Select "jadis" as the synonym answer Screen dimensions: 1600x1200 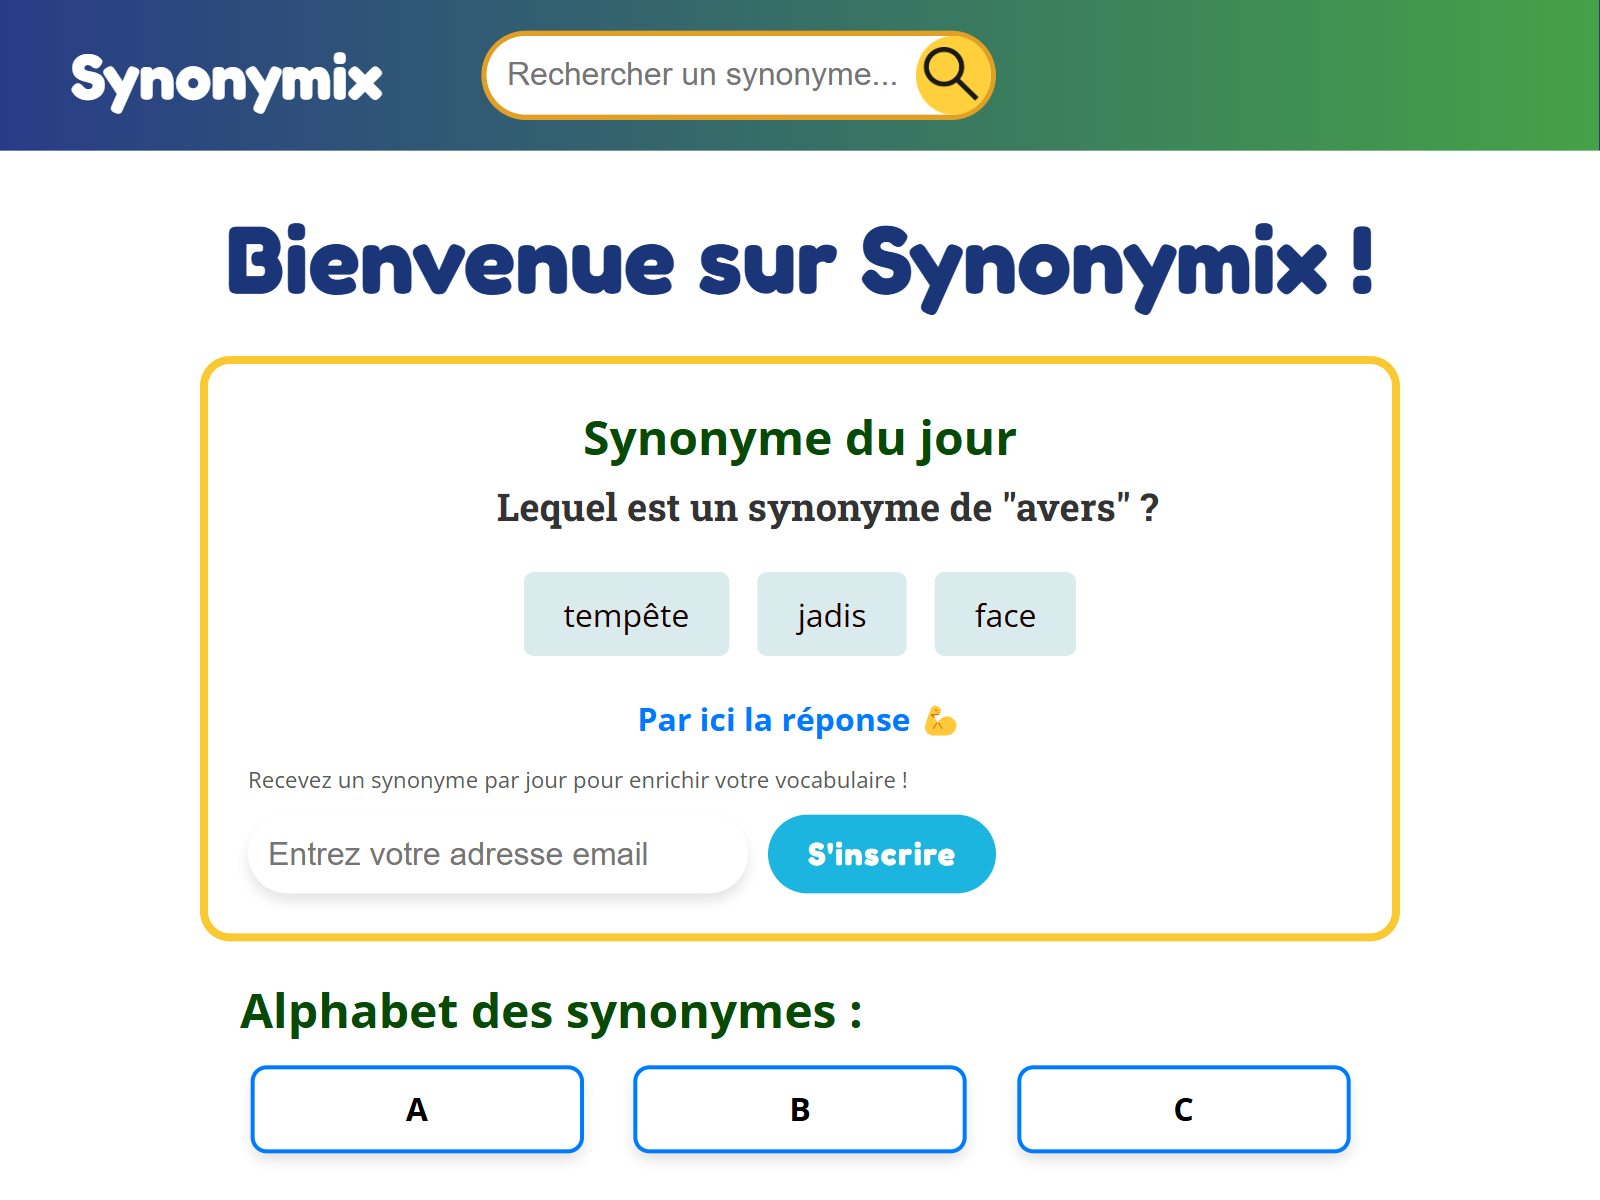(x=831, y=614)
